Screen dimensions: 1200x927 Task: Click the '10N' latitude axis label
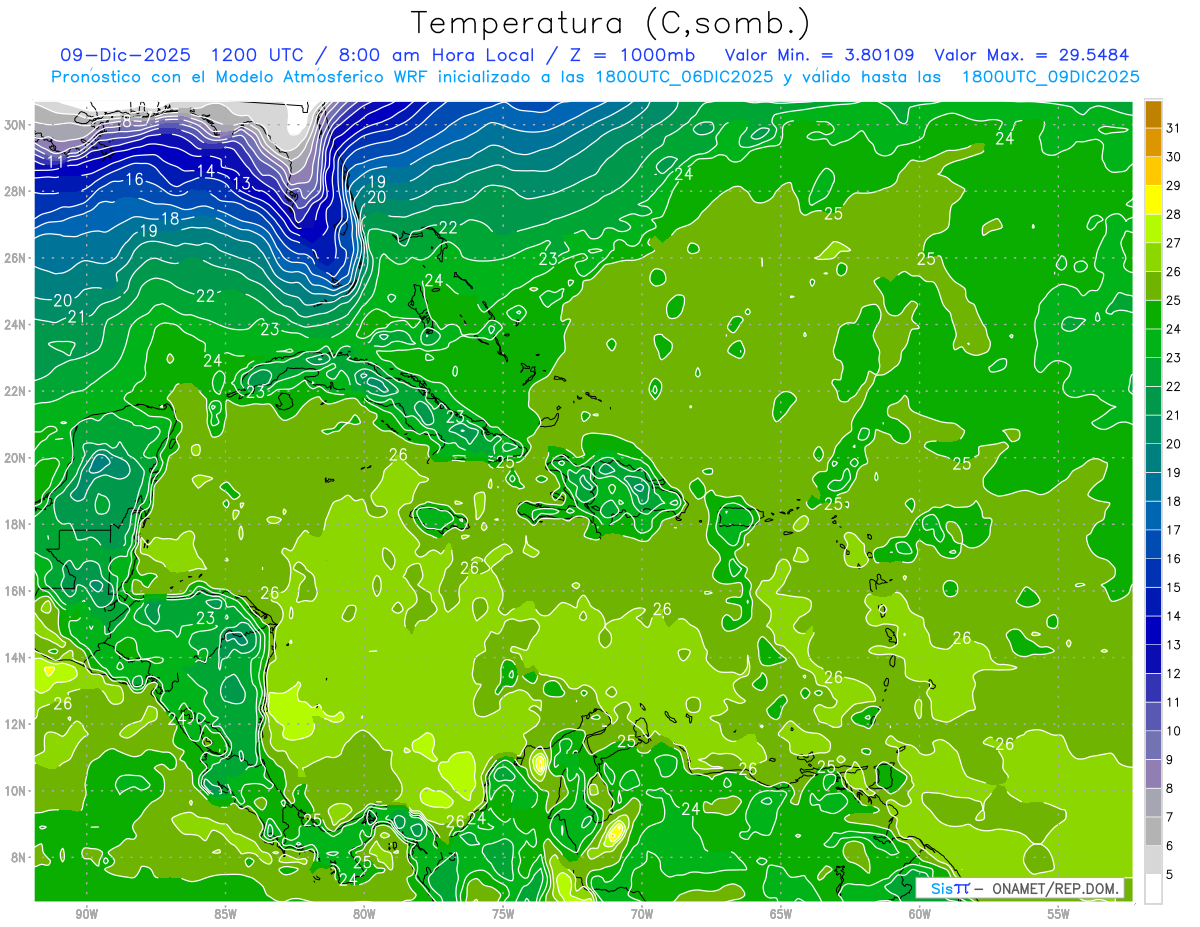tap(15, 791)
